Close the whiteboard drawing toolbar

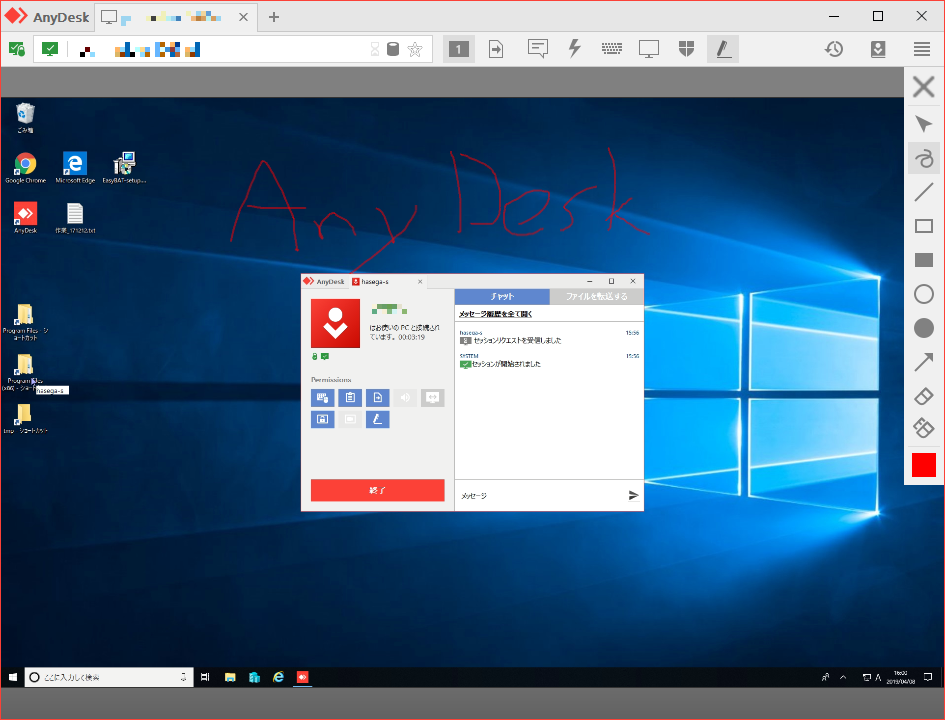point(923,87)
